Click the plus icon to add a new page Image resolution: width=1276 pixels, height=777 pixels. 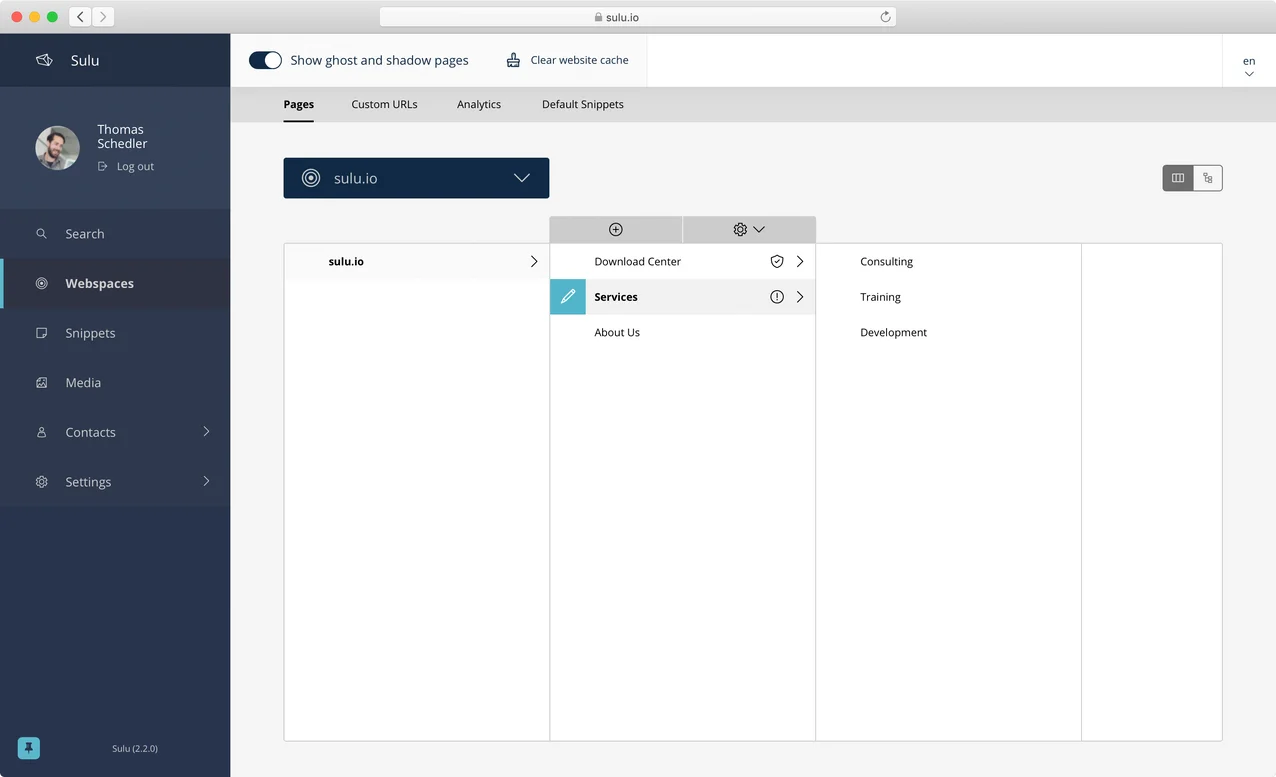click(x=615, y=229)
